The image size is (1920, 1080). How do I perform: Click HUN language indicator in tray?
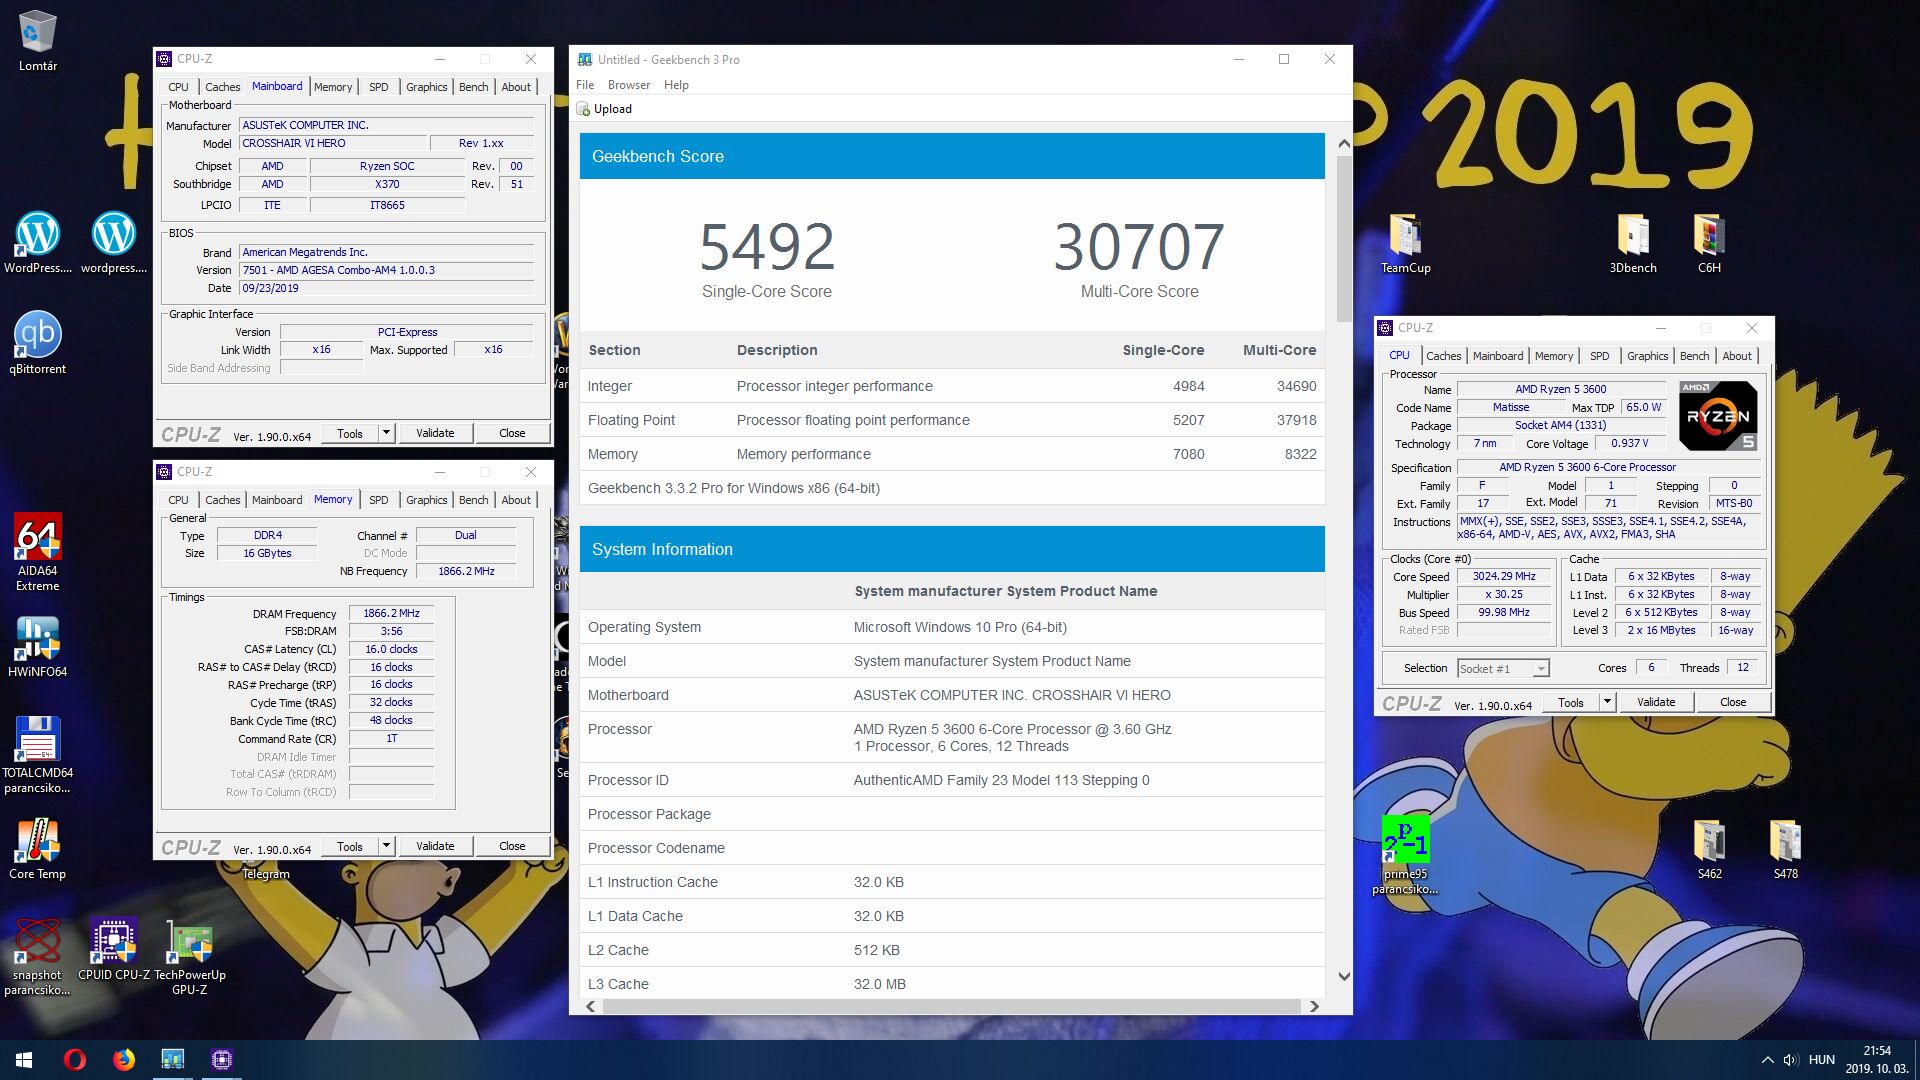tap(1822, 1060)
